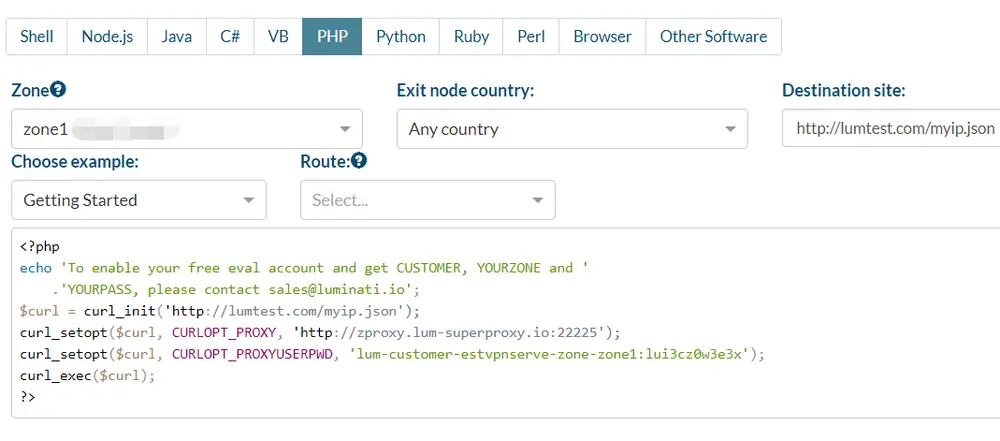Select the active PHP tab
1000x441 pixels.
click(332, 36)
